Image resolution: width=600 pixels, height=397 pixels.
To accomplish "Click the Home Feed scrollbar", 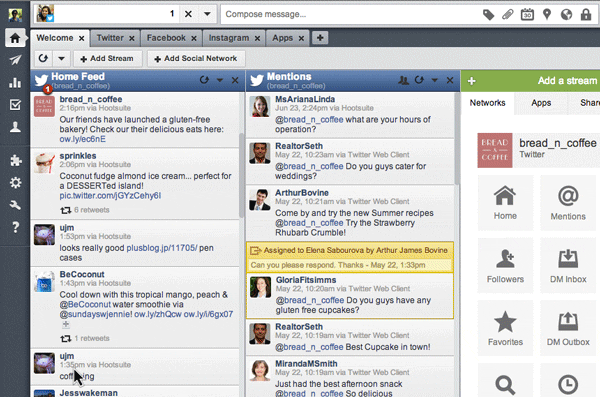I will pos(241,175).
